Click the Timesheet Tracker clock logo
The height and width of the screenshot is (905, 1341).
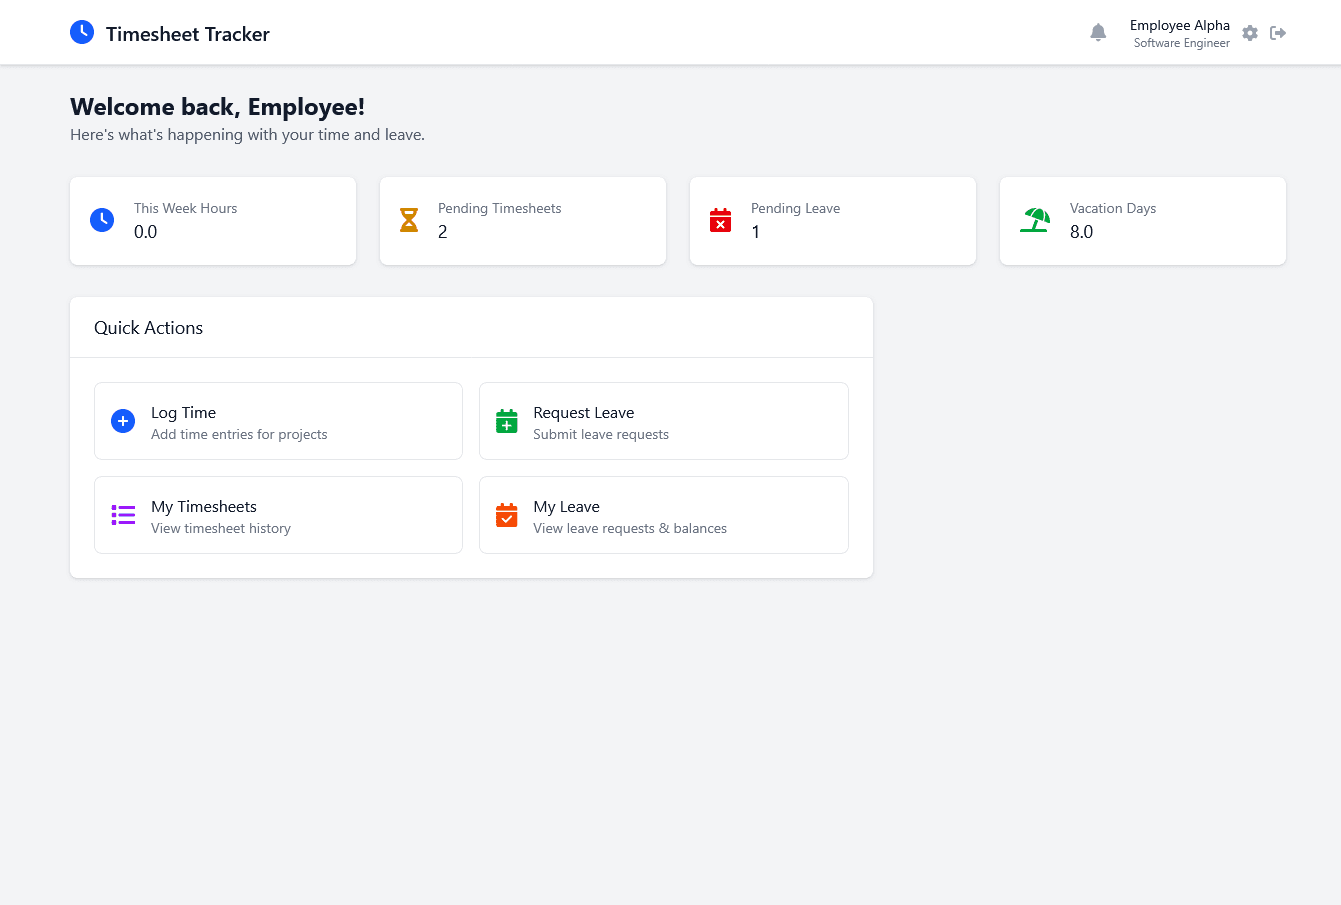(x=82, y=32)
